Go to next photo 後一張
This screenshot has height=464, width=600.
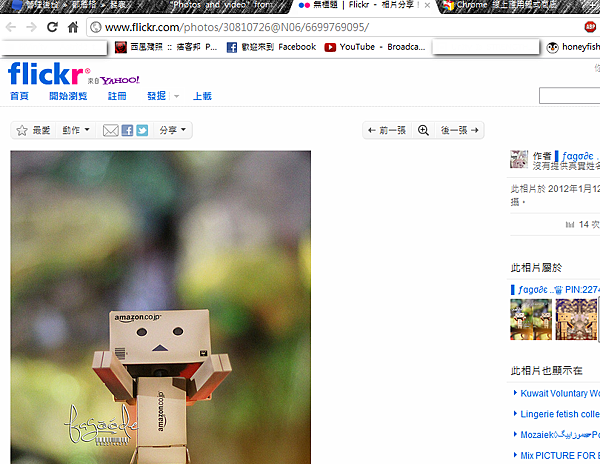(460, 130)
